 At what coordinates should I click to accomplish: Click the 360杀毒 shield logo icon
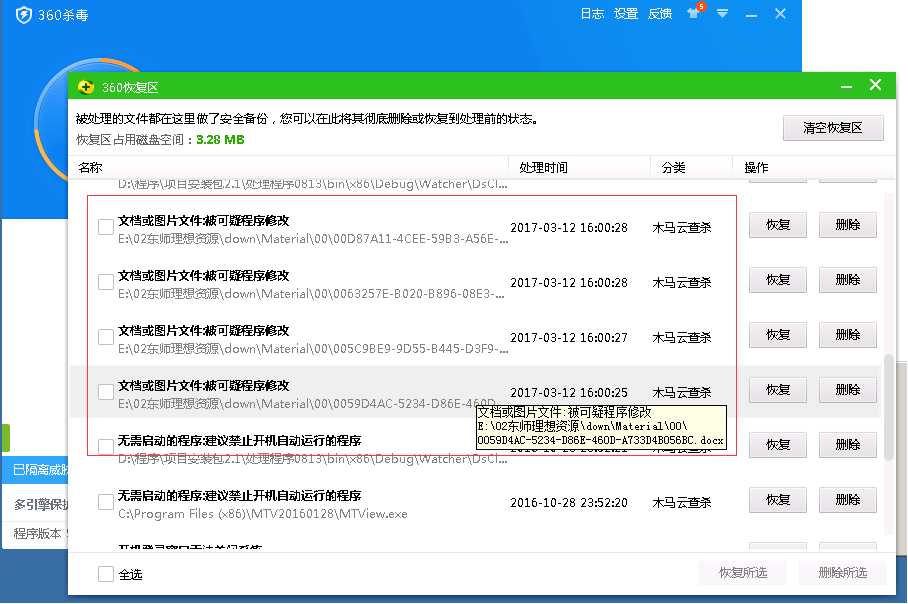[24, 14]
